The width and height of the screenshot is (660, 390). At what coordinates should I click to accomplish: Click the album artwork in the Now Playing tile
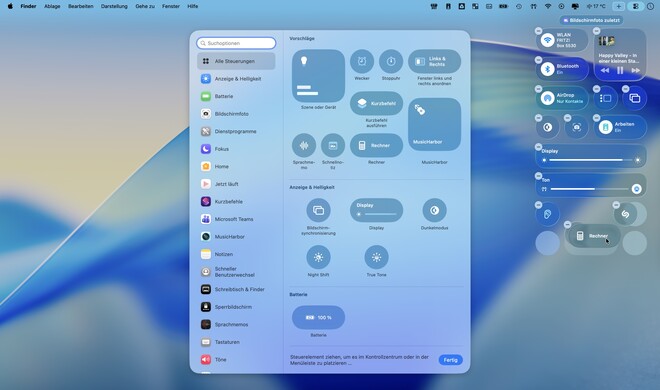(607, 41)
